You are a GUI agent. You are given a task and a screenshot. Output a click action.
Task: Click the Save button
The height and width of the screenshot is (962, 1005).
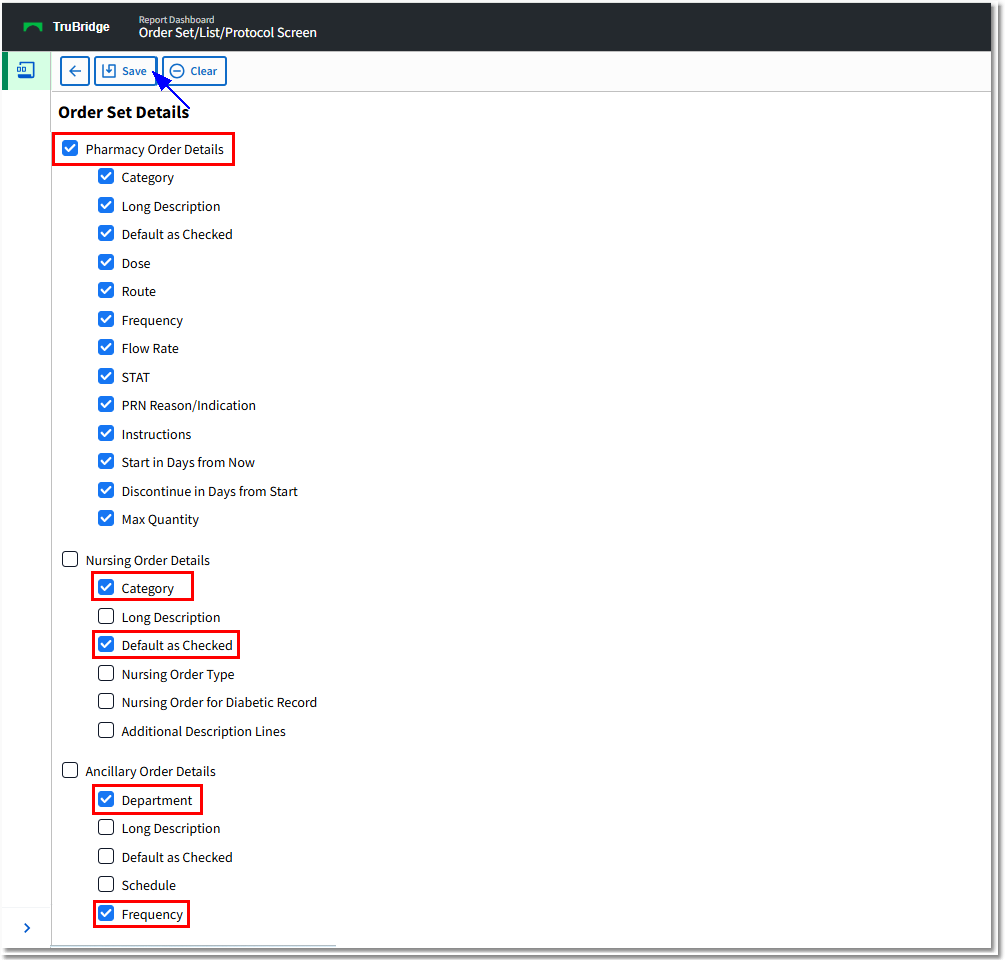click(x=126, y=70)
